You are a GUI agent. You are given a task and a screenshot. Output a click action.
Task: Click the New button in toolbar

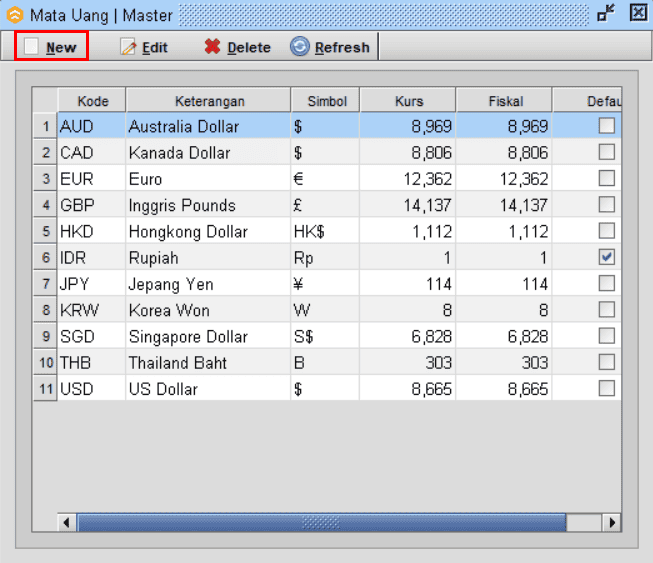click(51, 47)
